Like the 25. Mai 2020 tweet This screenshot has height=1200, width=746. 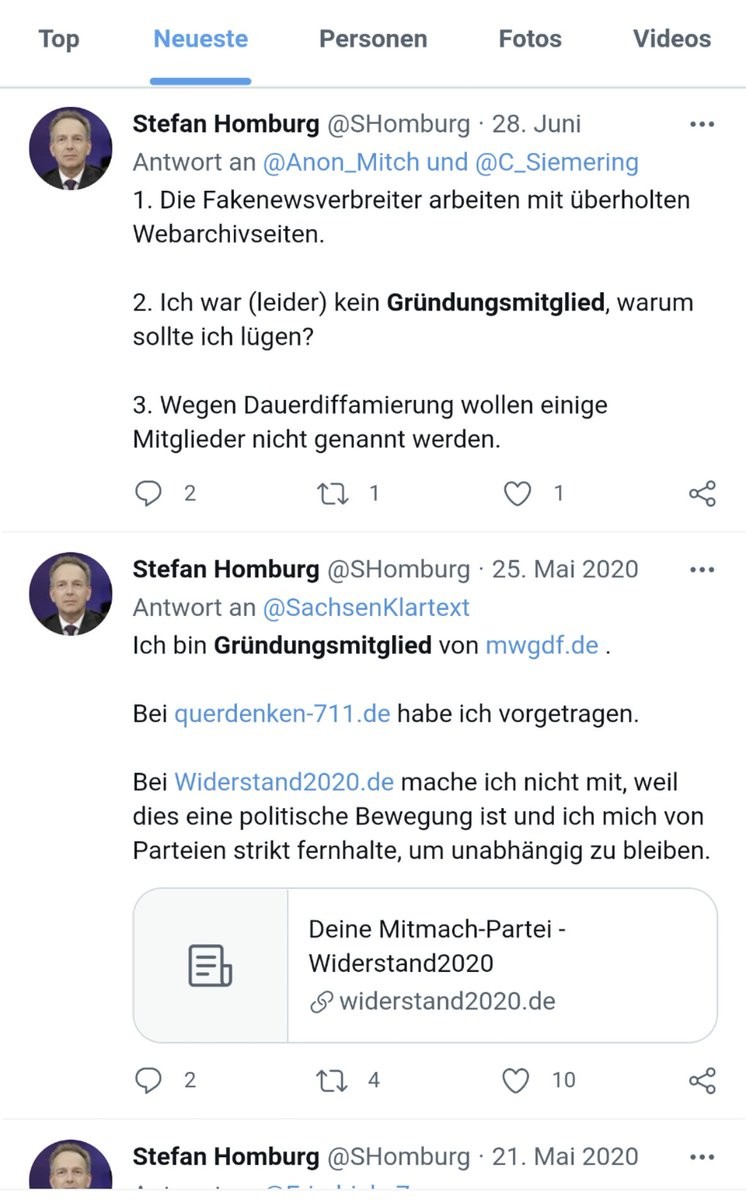tap(515, 1080)
